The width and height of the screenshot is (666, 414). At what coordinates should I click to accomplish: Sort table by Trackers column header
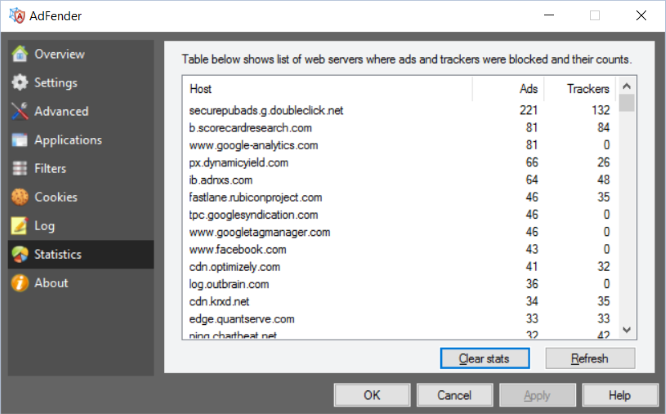pyautogui.click(x=580, y=89)
